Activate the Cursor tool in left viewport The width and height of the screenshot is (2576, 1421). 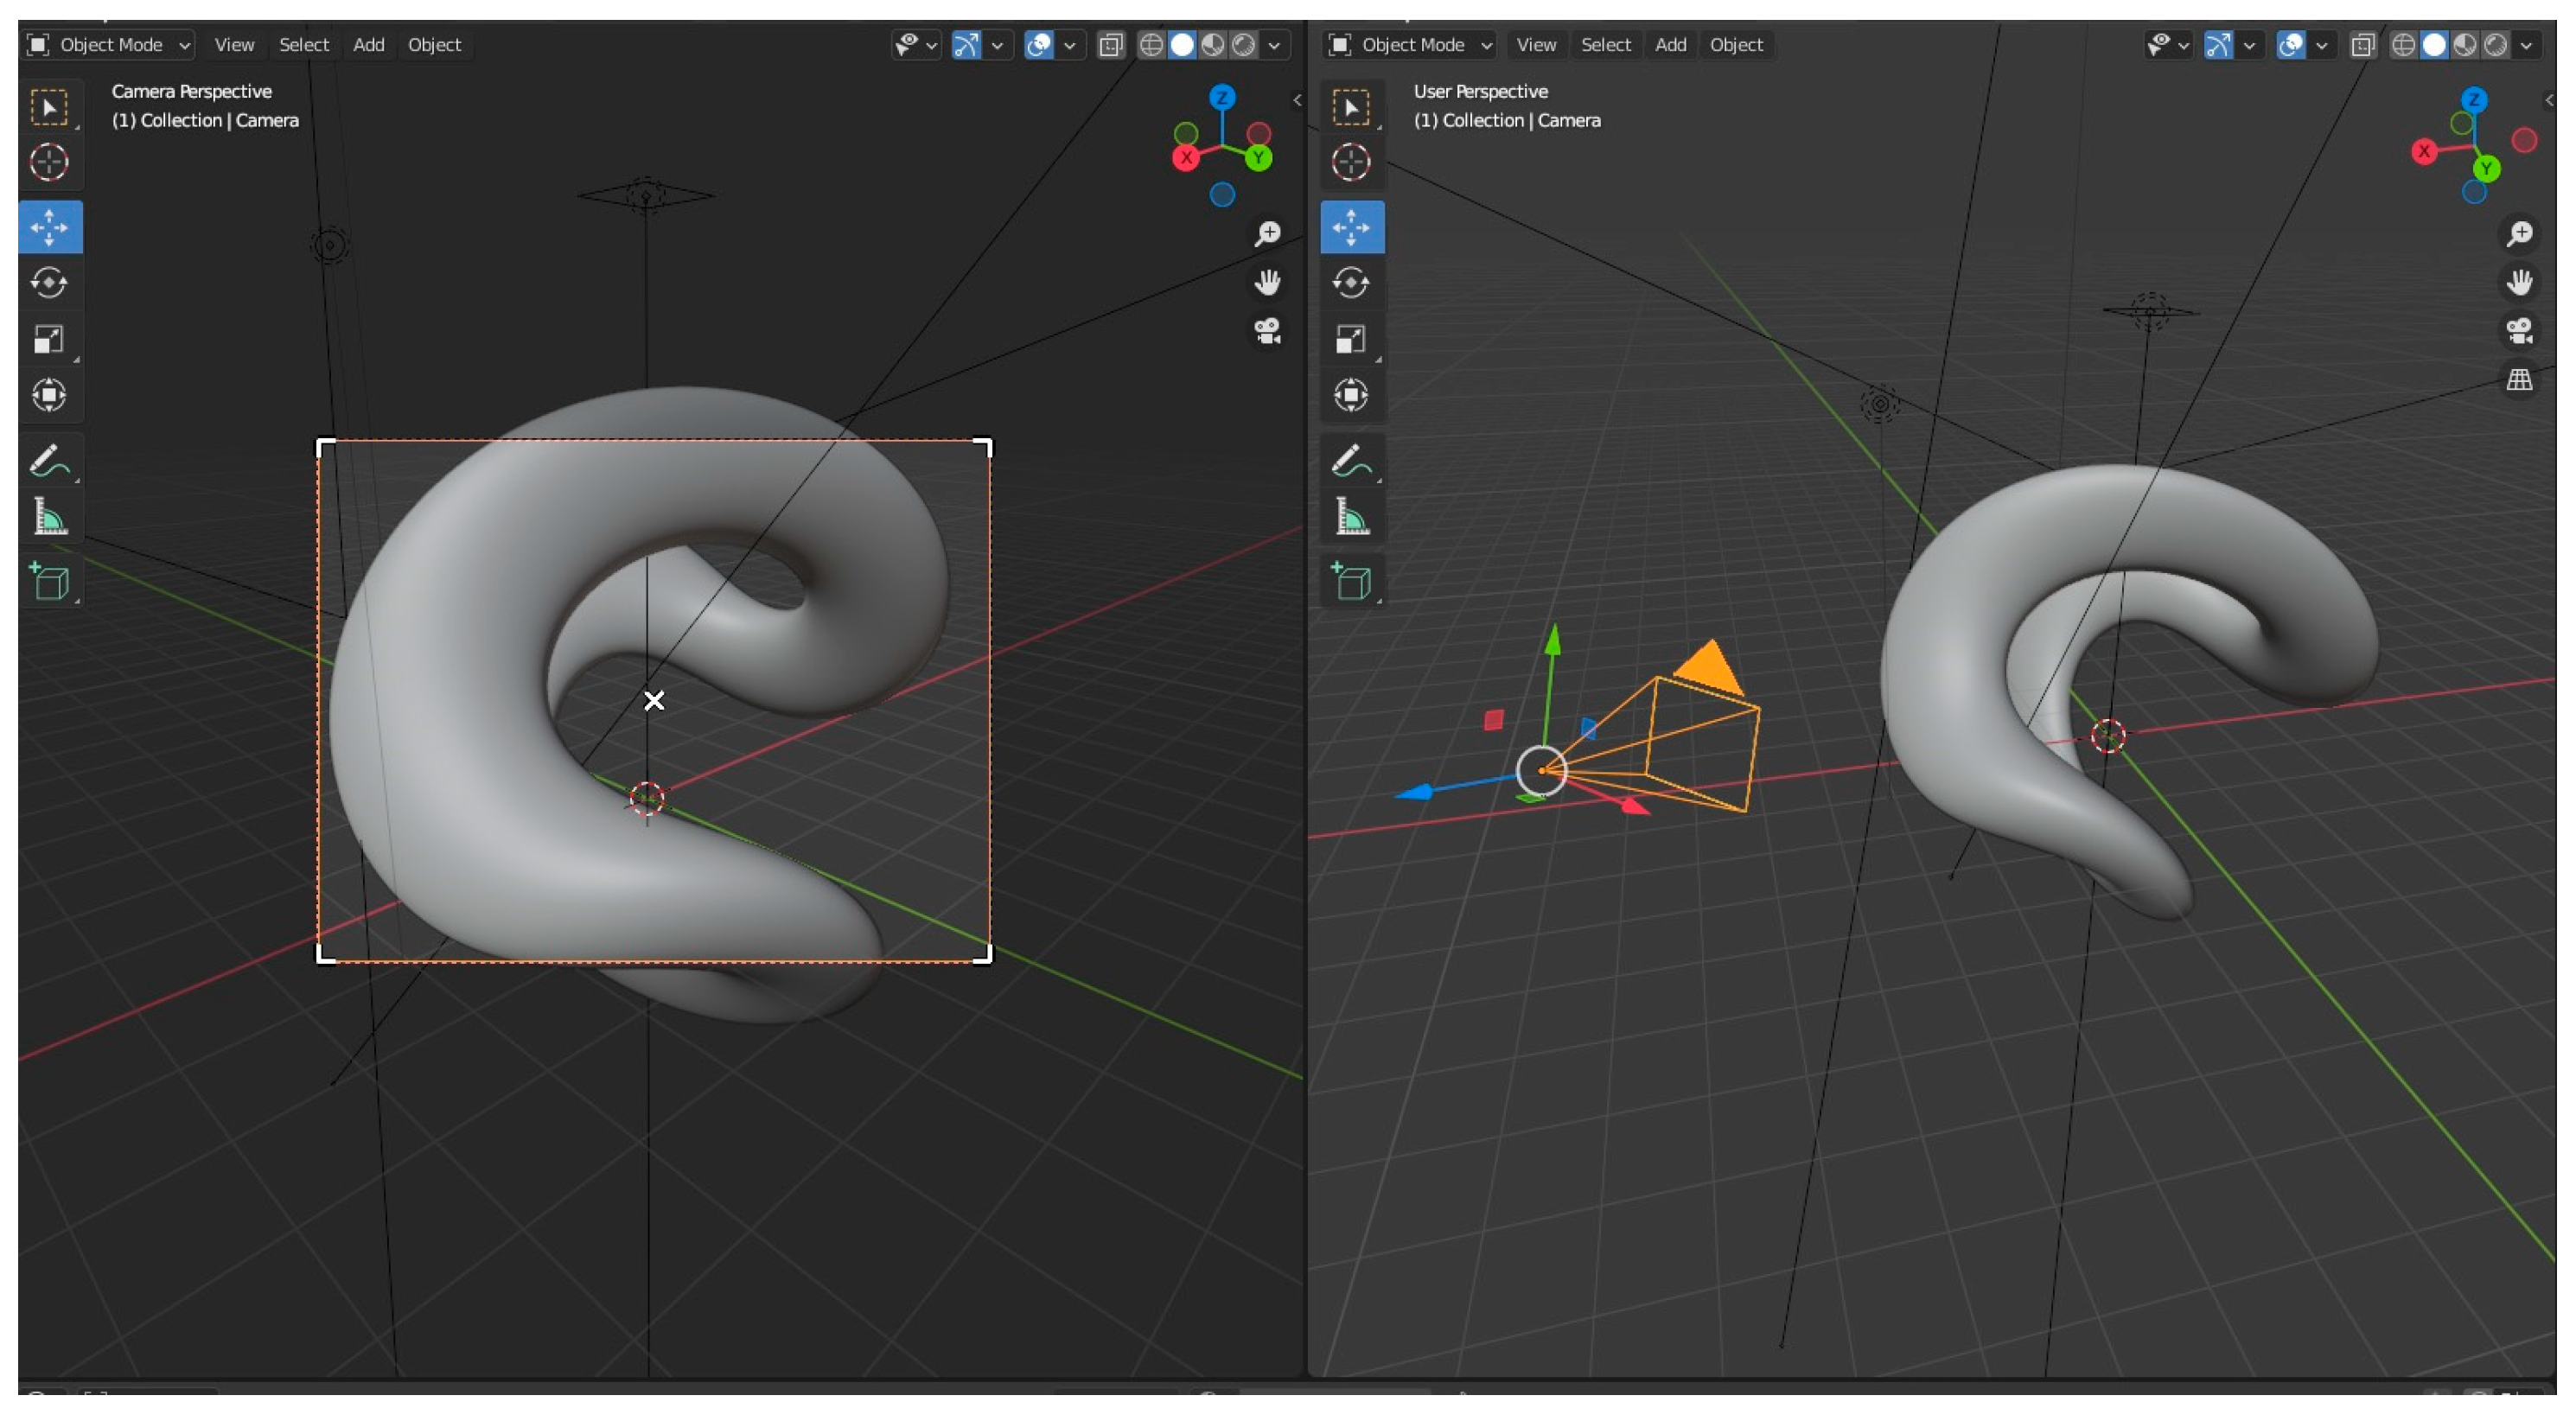(x=49, y=162)
